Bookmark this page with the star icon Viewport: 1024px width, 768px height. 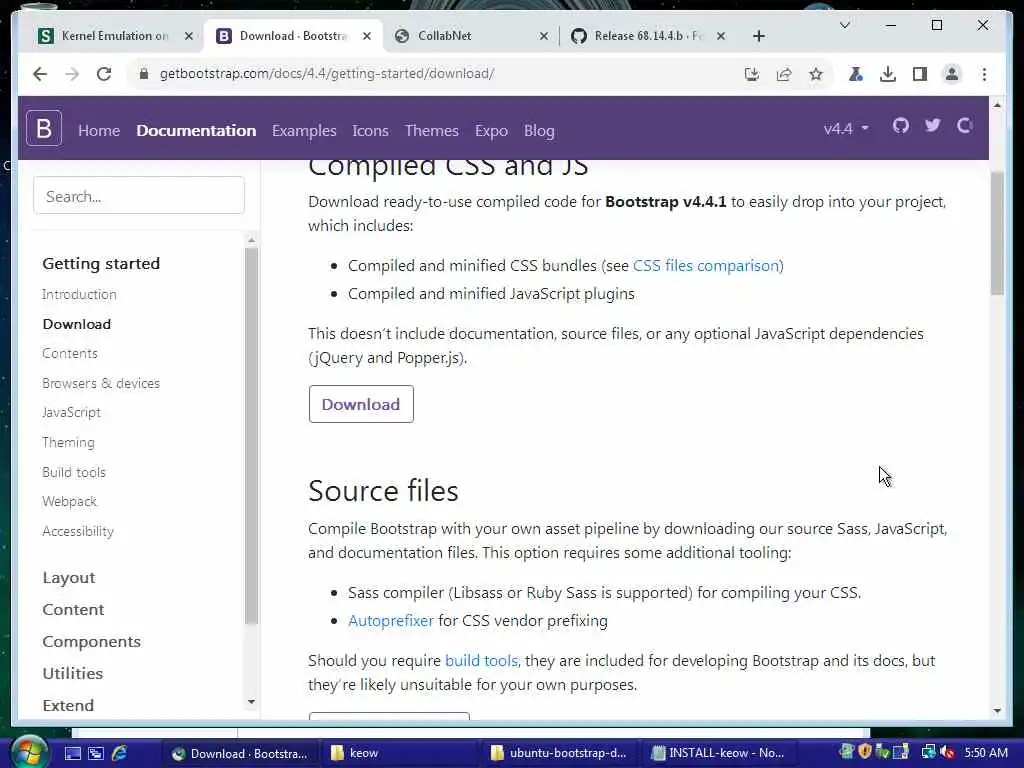click(816, 74)
